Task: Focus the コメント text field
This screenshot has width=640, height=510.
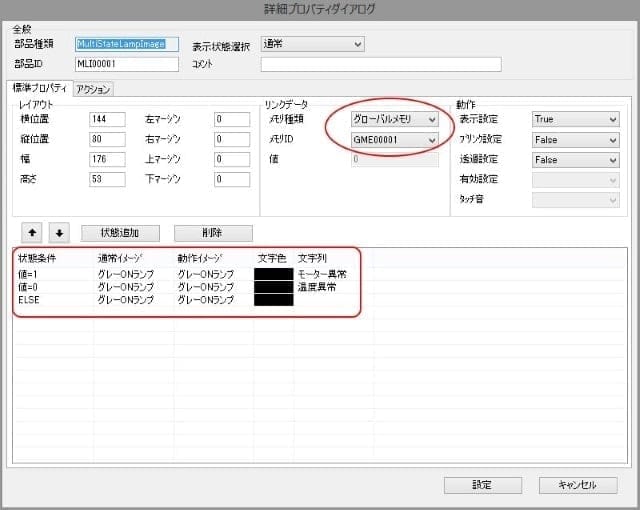Action: click(380, 64)
